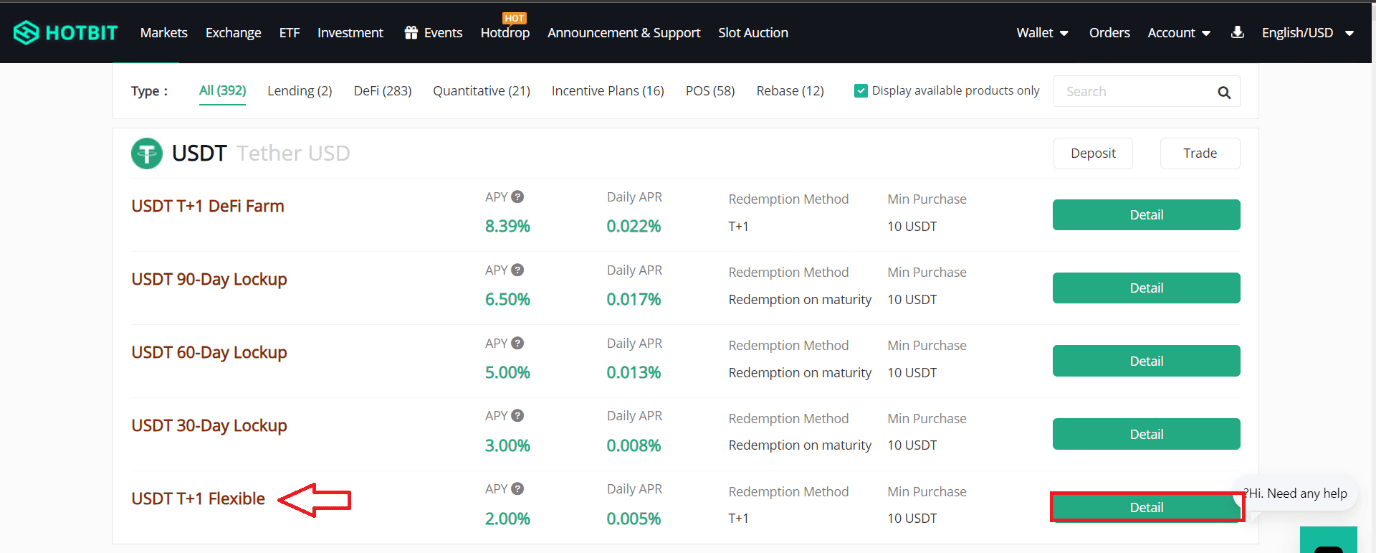This screenshot has height=553, width=1376.
Task: Open the Orders page
Action: tap(1109, 32)
